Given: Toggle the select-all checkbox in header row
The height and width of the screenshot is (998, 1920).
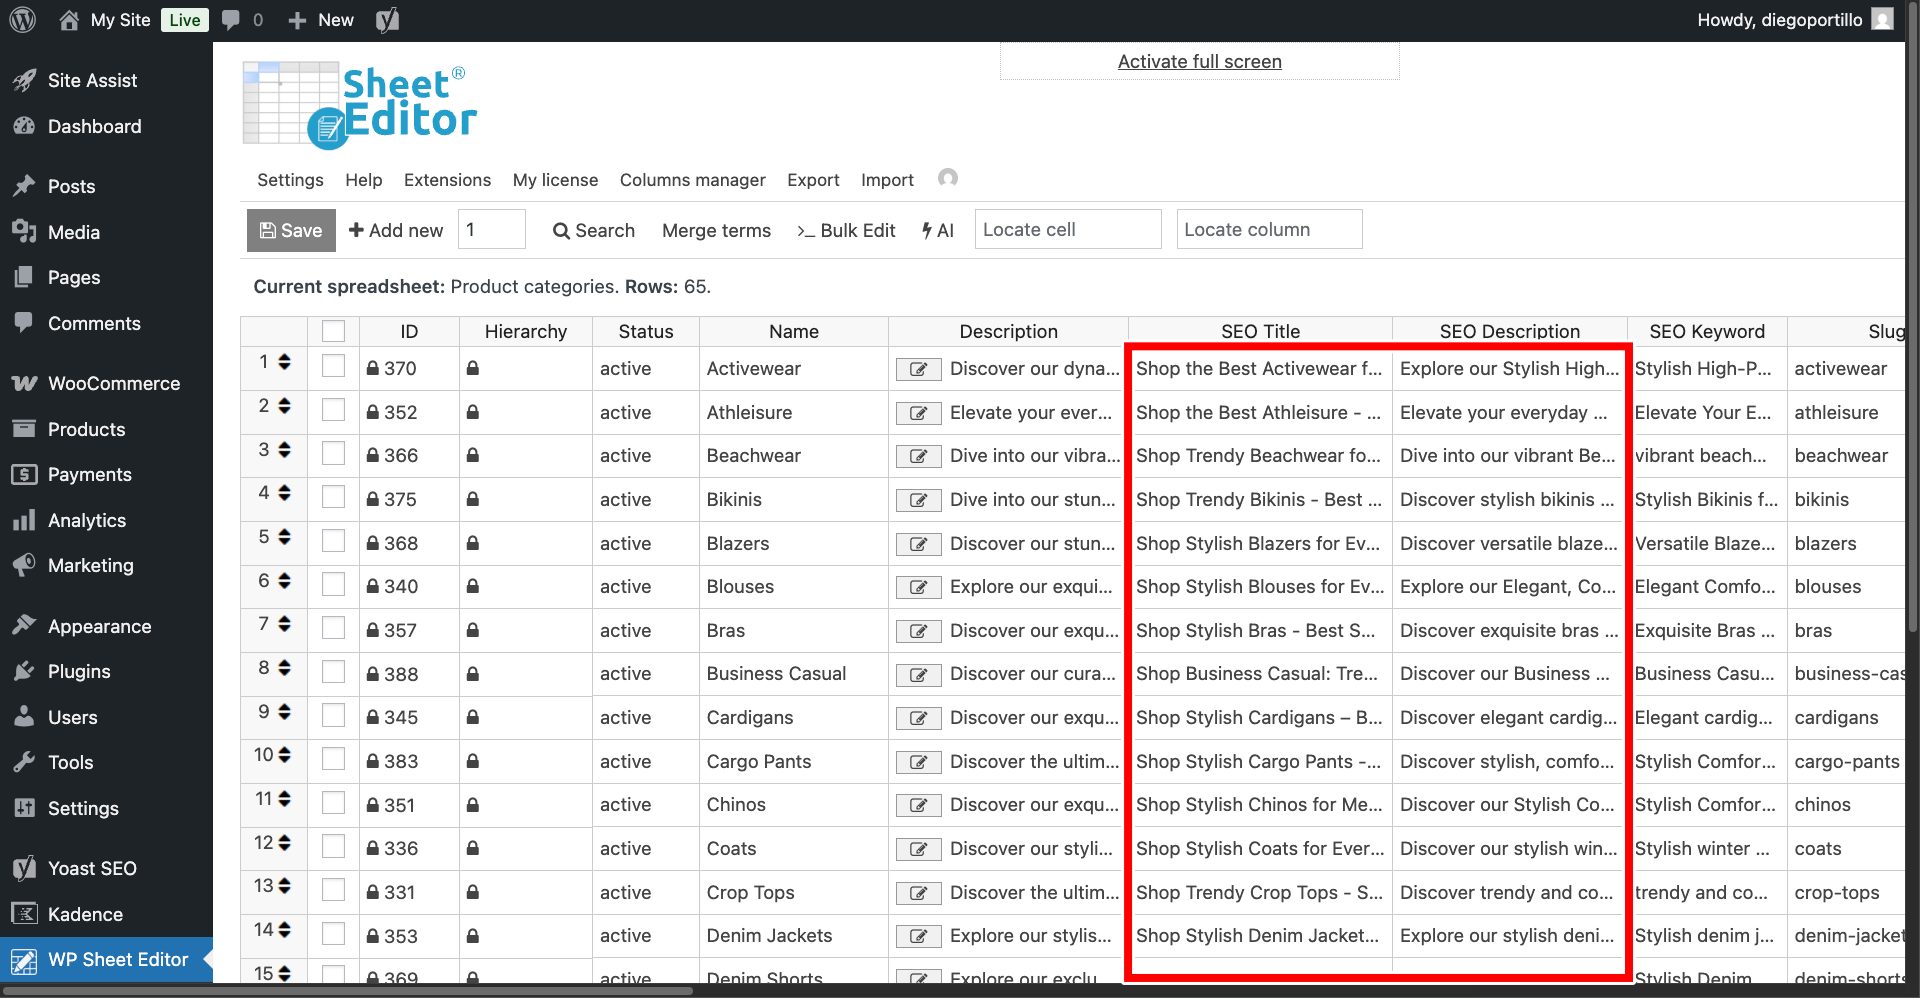Looking at the screenshot, I should [x=333, y=331].
